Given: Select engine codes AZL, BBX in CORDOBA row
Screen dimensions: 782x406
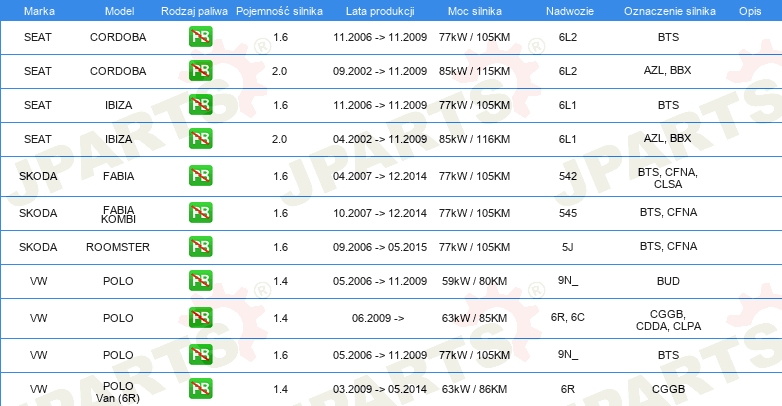Looking at the screenshot, I should pos(667,70).
